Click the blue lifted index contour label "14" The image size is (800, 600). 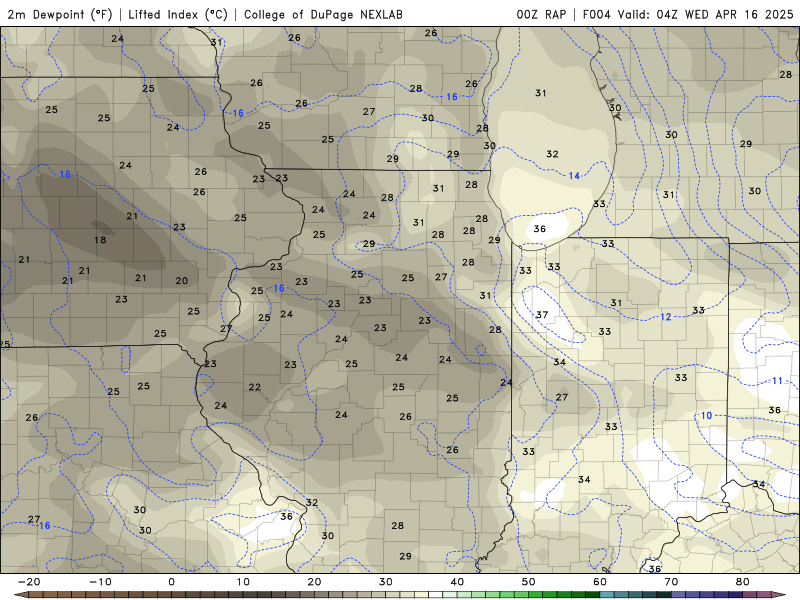tap(574, 176)
